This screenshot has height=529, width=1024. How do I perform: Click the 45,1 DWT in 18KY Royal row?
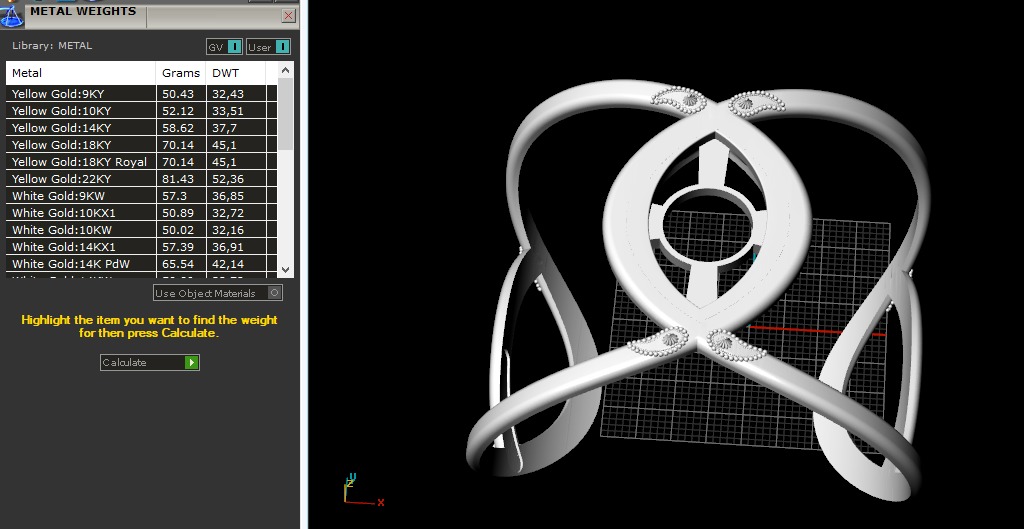click(224, 162)
